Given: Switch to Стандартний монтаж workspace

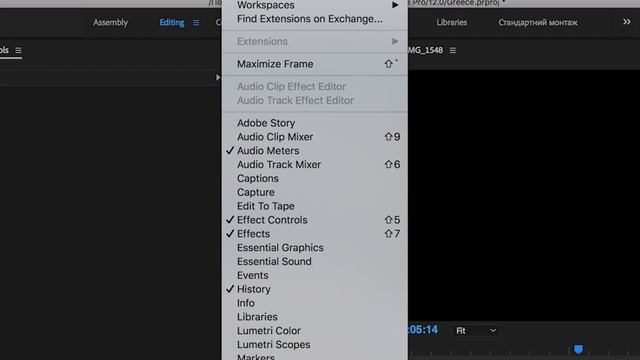Looking at the screenshot, I should [x=538, y=22].
